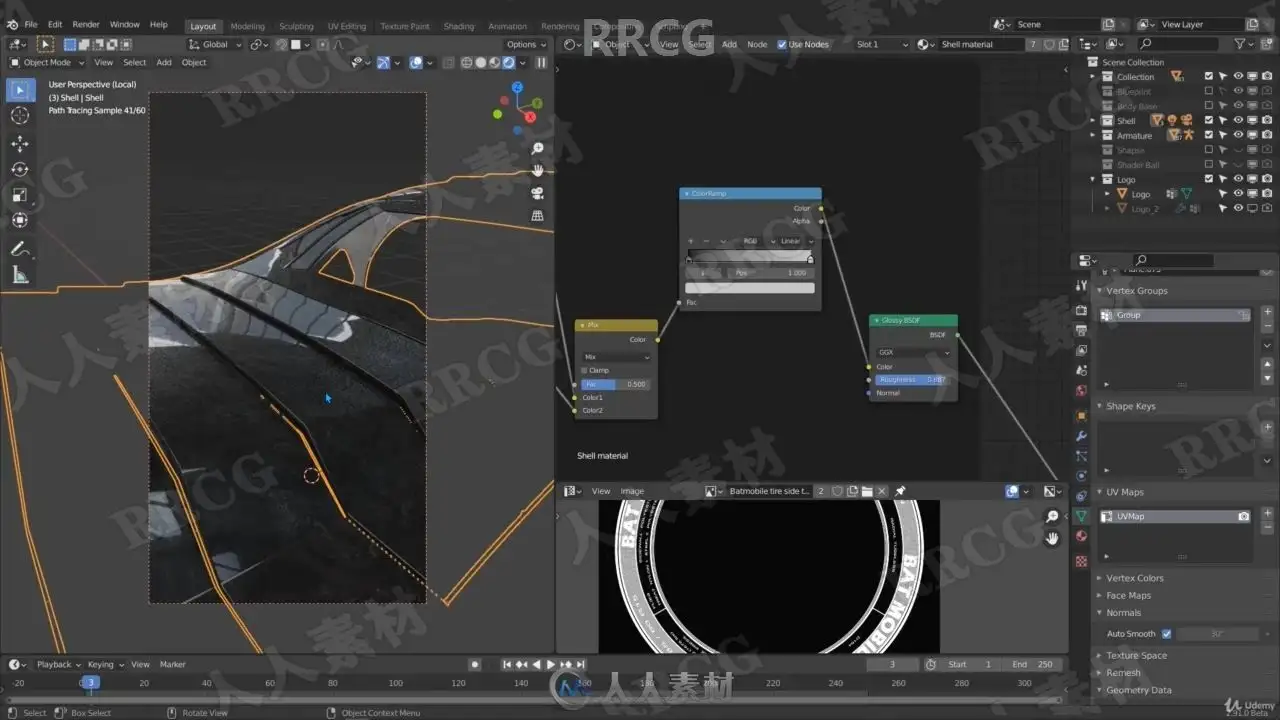Viewport: 1280px width, 720px height.
Task: Click the image editor zoom magnifier icon
Action: (x=1052, y=516)
